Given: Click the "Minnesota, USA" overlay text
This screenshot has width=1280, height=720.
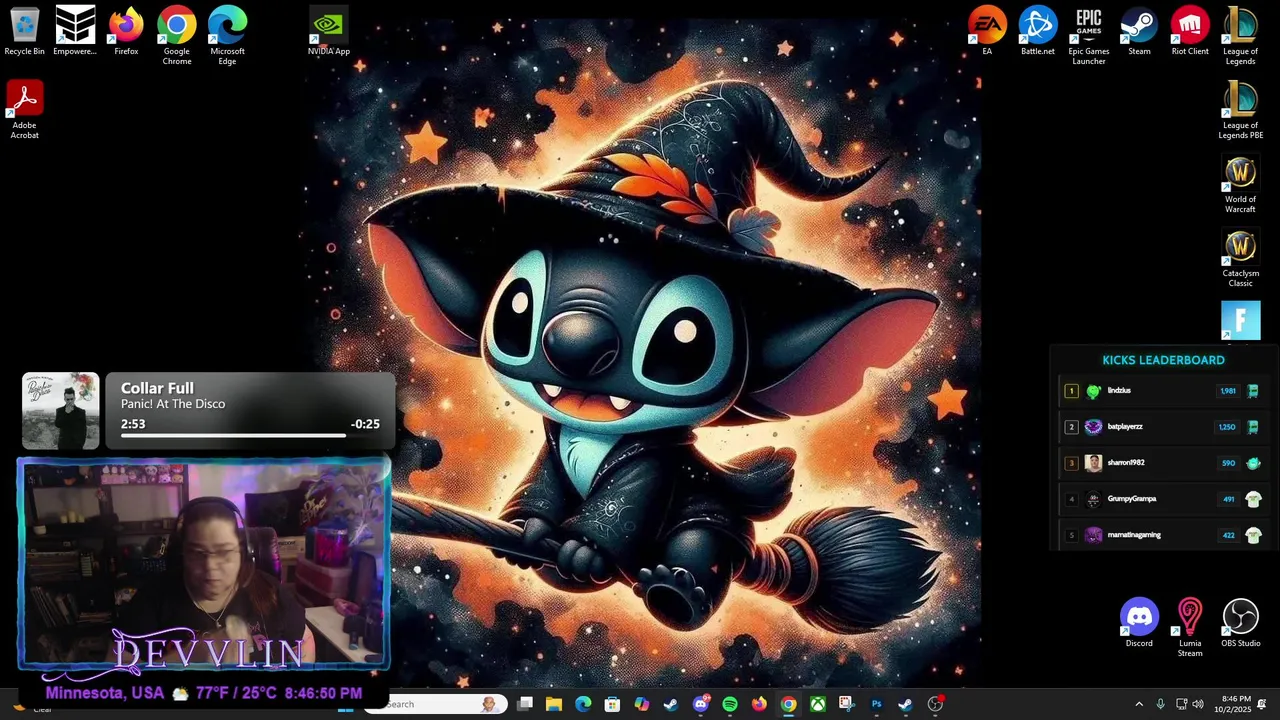Looking at the screenshot, I should tap(105, 693).
